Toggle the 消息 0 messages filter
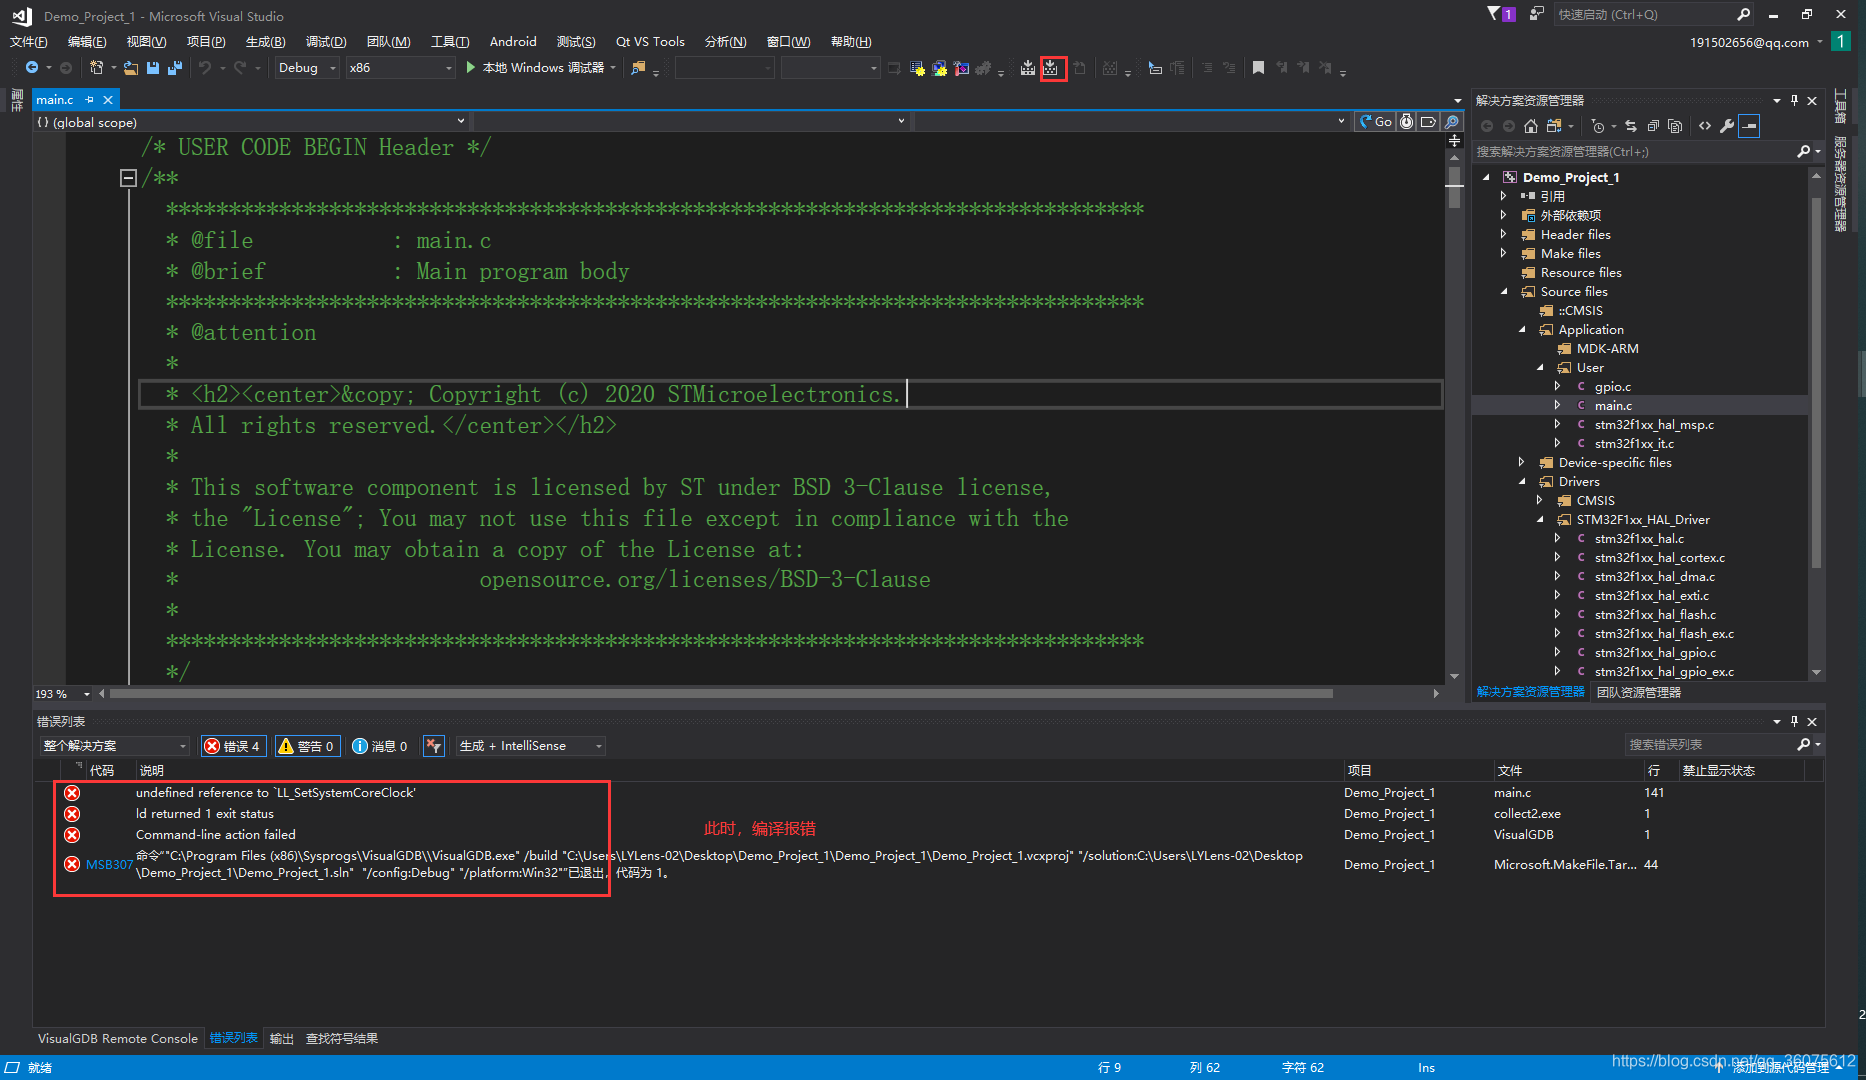Image resolution: width=1866 pixels, height=1080 pixels. [380, 745]
